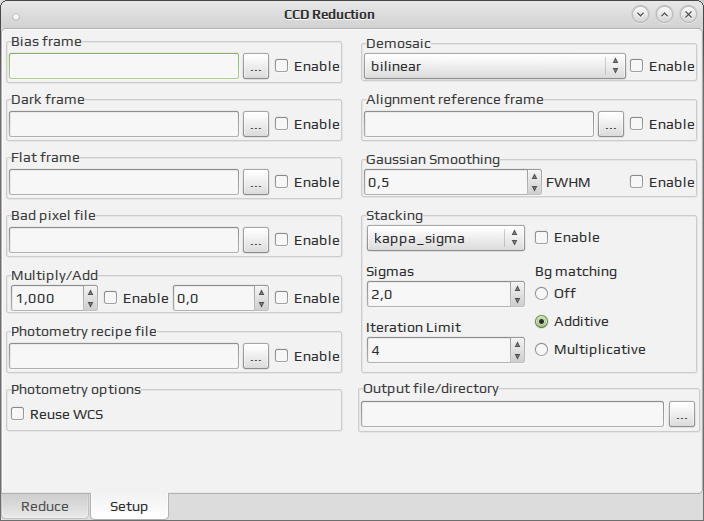
Task: Enable the Bias frame checkbox
Action: pyautogui.click(x=282, y=66)
